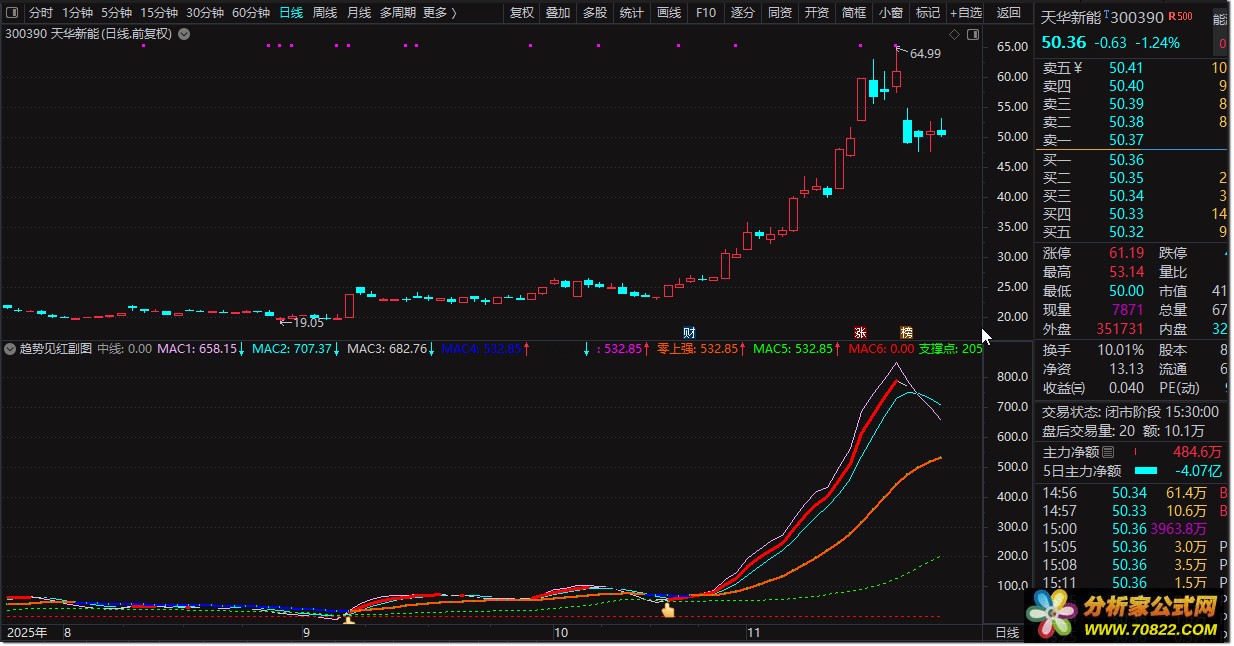Click the 逐分 toolbar button
This screenshot has height=646, width=1234.
point(743,13)
